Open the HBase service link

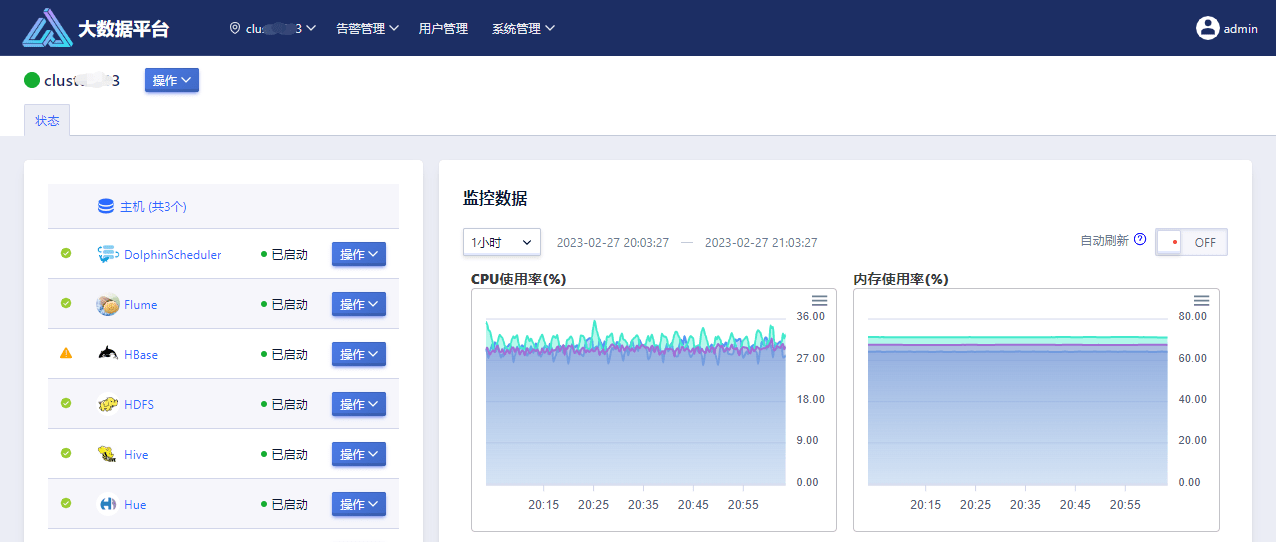[x=141, y=355]
